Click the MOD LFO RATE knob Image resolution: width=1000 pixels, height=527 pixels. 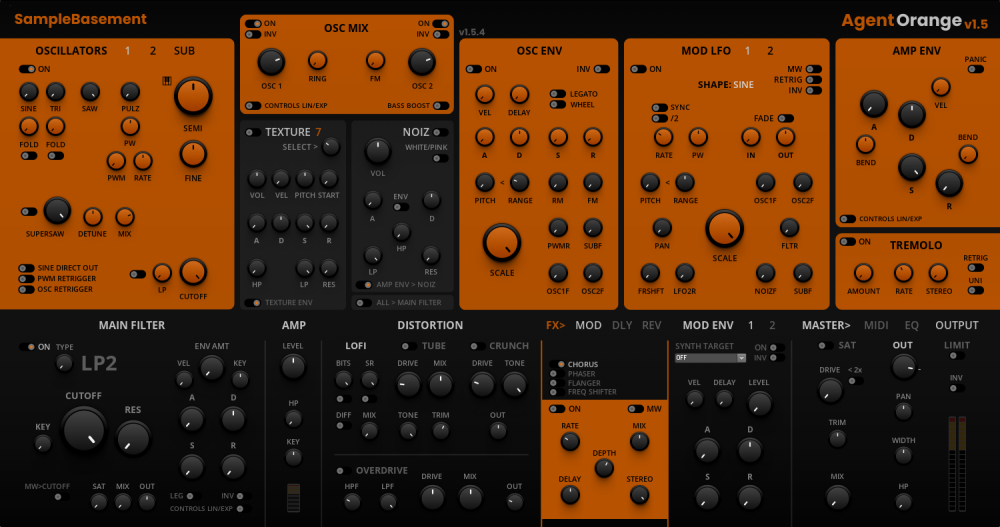[663, 137]
